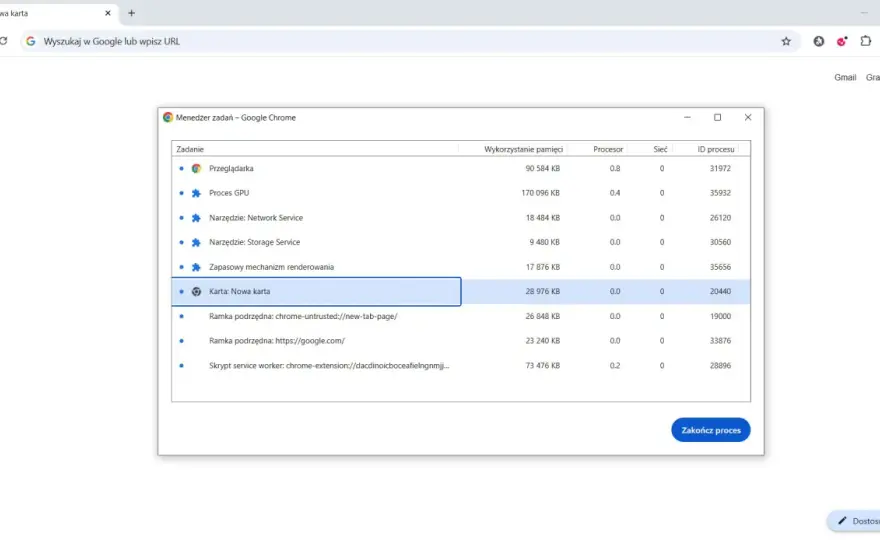Select the Skrypt service worker chrome-extension row
This screenshot has width=880, height=540.
click(x=461, y=365)
